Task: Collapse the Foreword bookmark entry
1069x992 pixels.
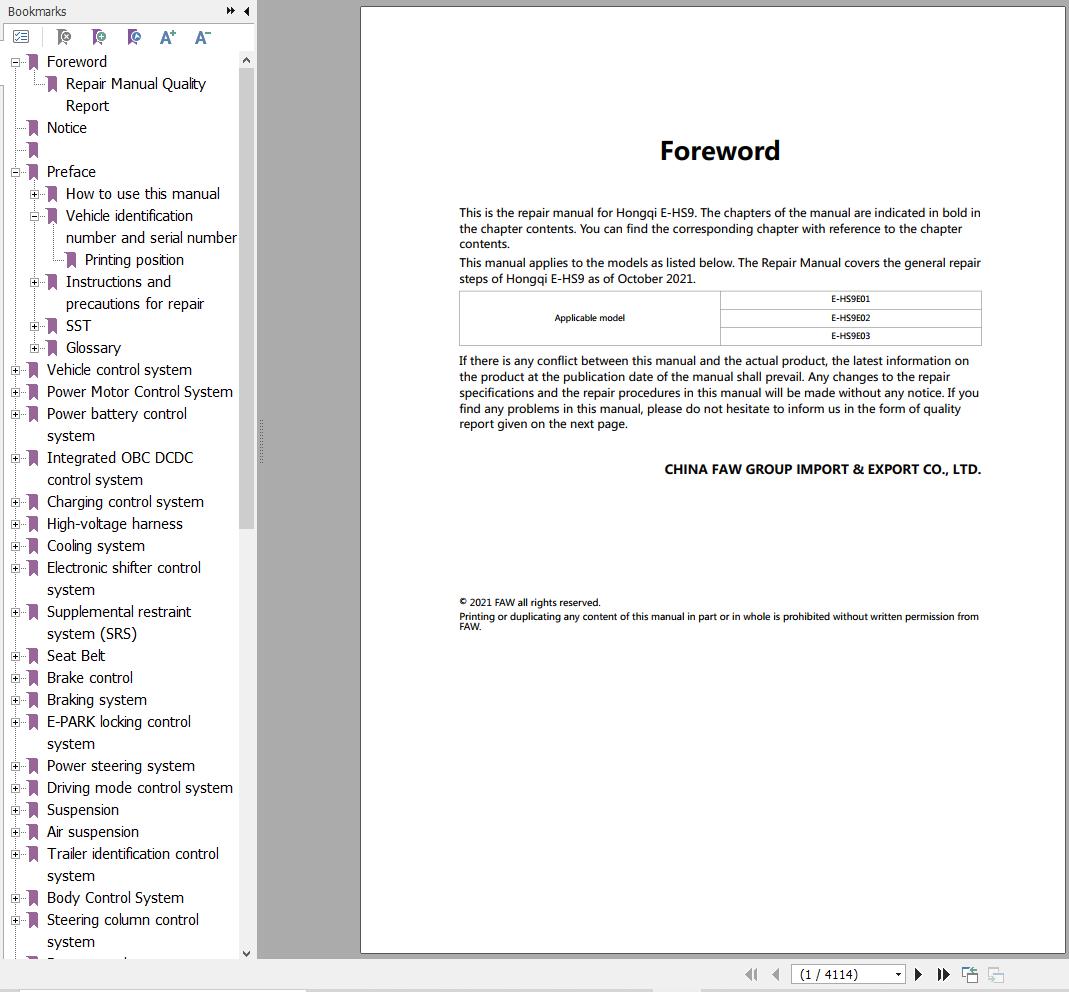Action: point(14,61)
